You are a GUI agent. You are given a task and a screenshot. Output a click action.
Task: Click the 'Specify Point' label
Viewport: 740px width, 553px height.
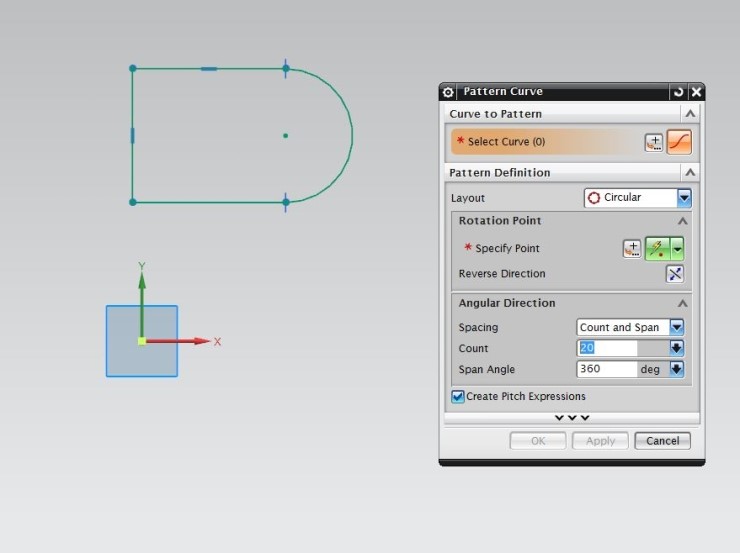point(507,248)
